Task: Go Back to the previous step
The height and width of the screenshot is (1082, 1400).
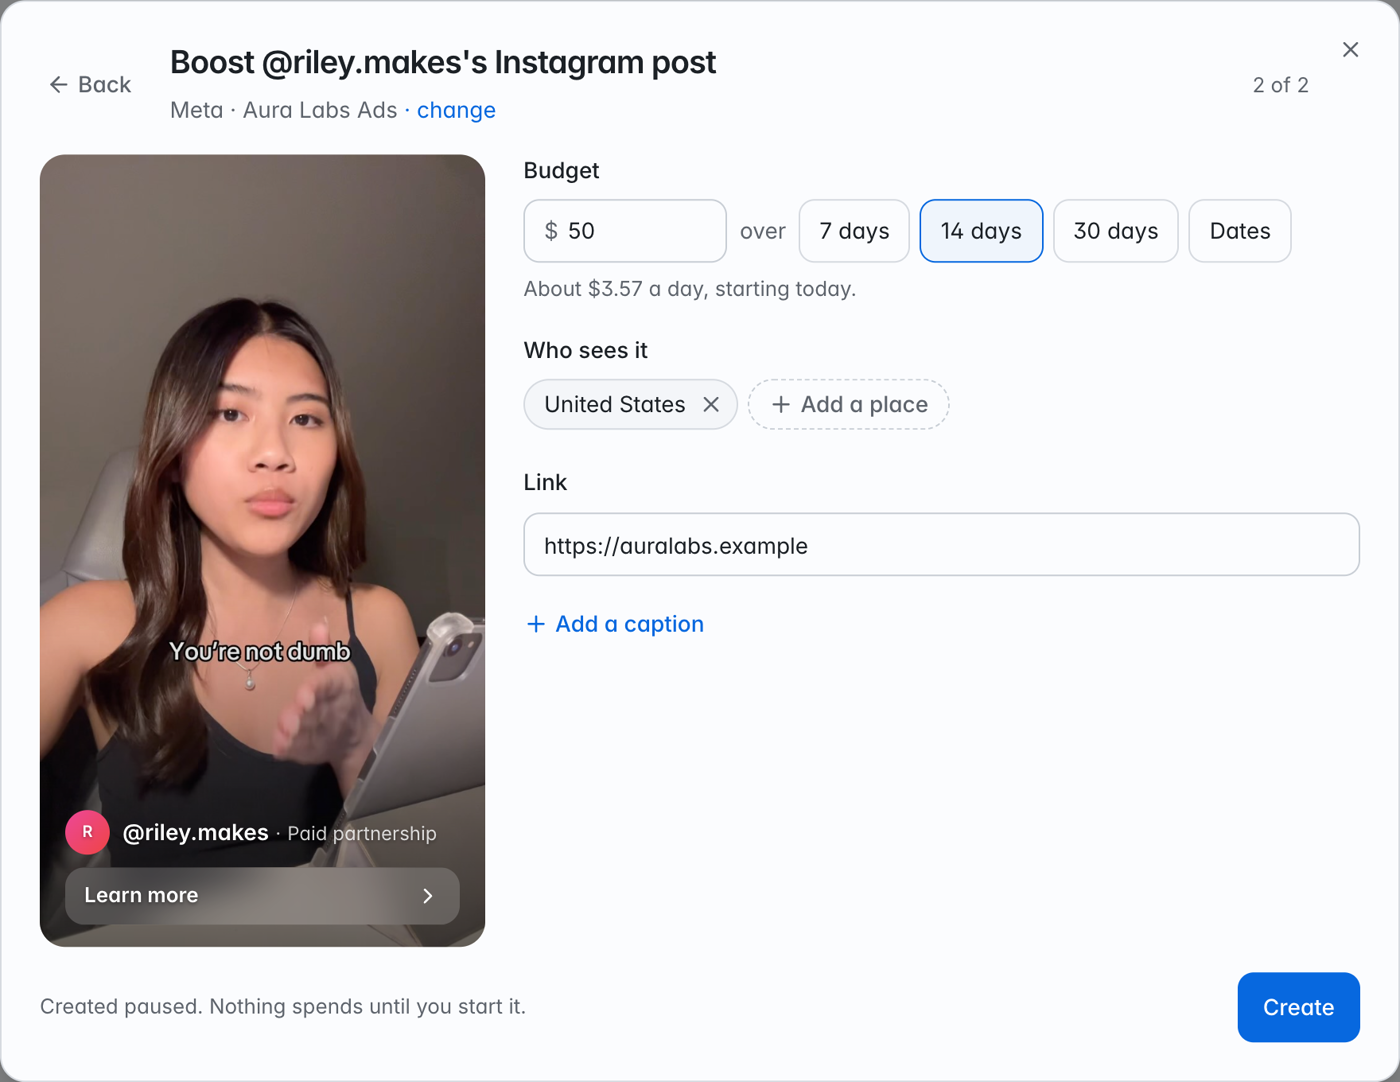Action: pyautogui.click(x=90, y=85)
